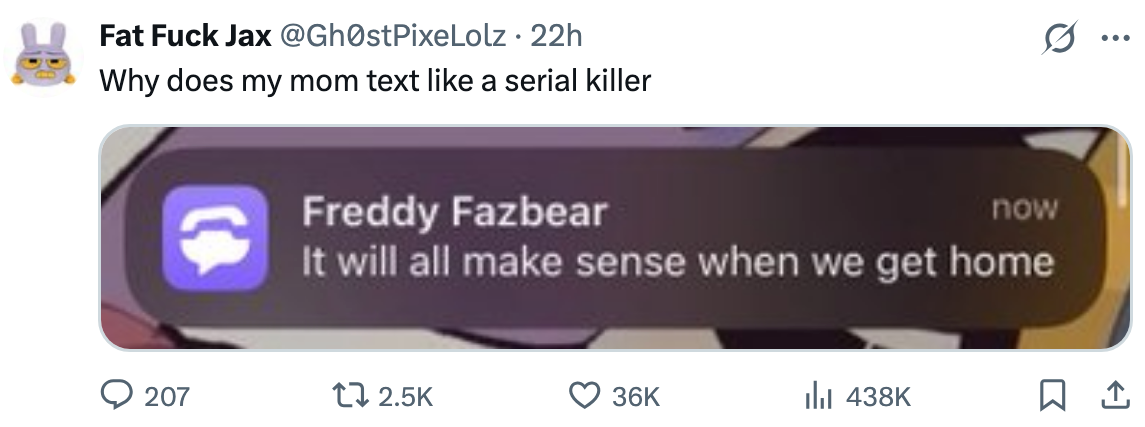Like the tweet with the heart icon

(585, 397)
